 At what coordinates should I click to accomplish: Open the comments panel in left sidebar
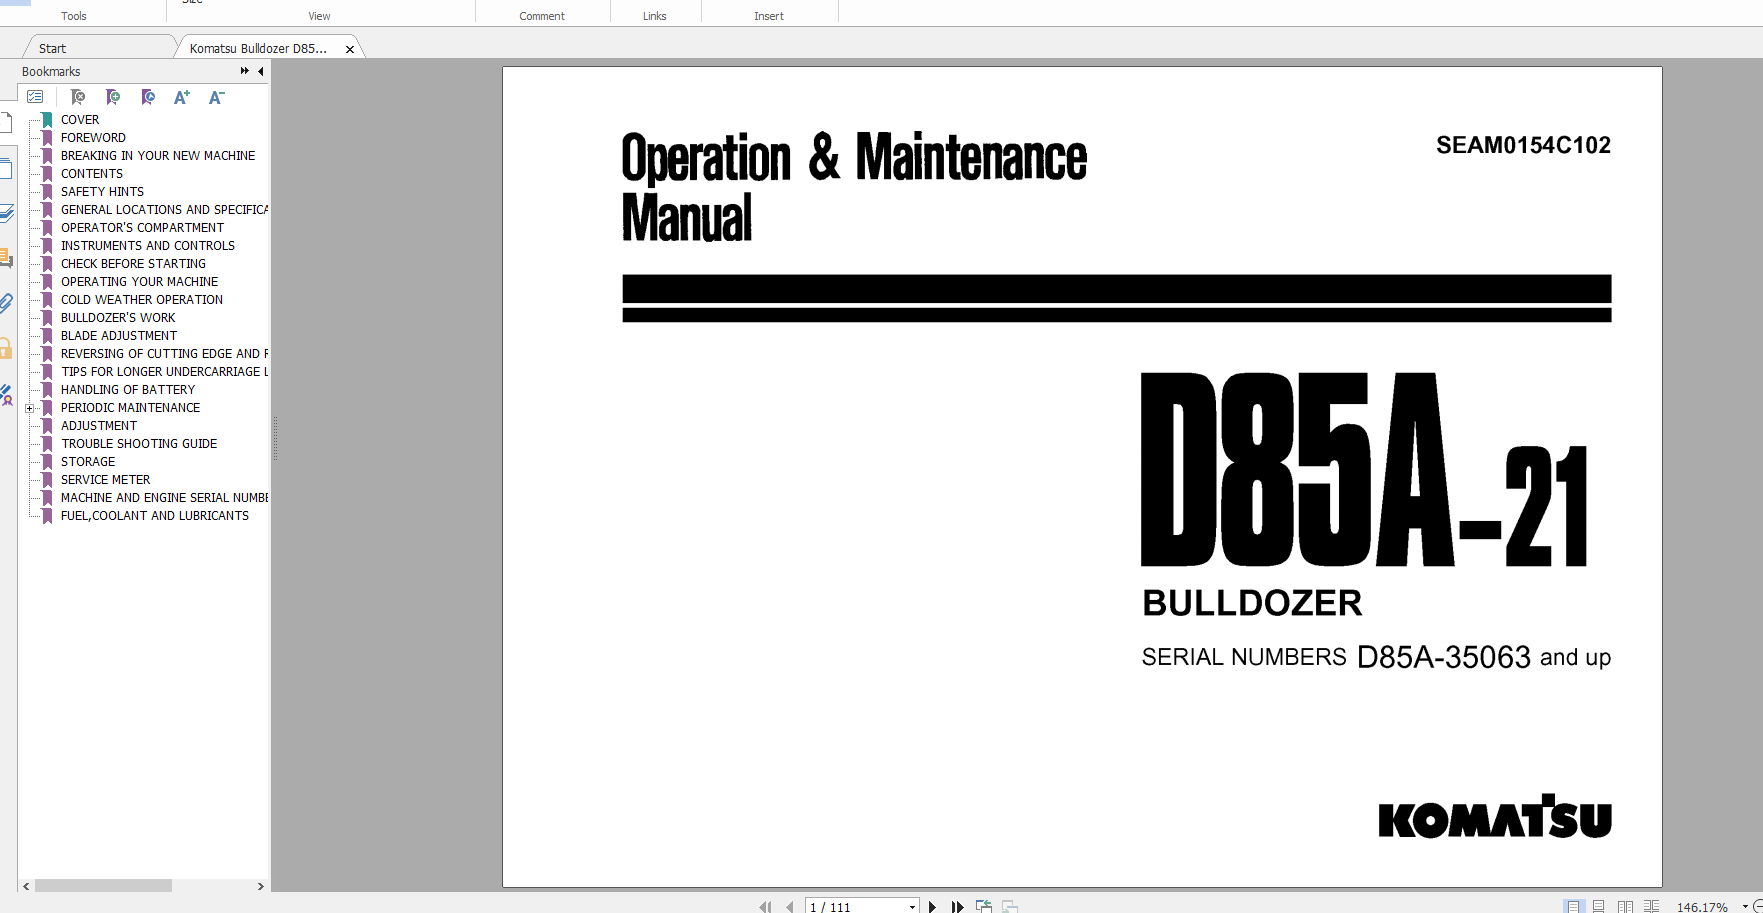click(x=8, y=256)
